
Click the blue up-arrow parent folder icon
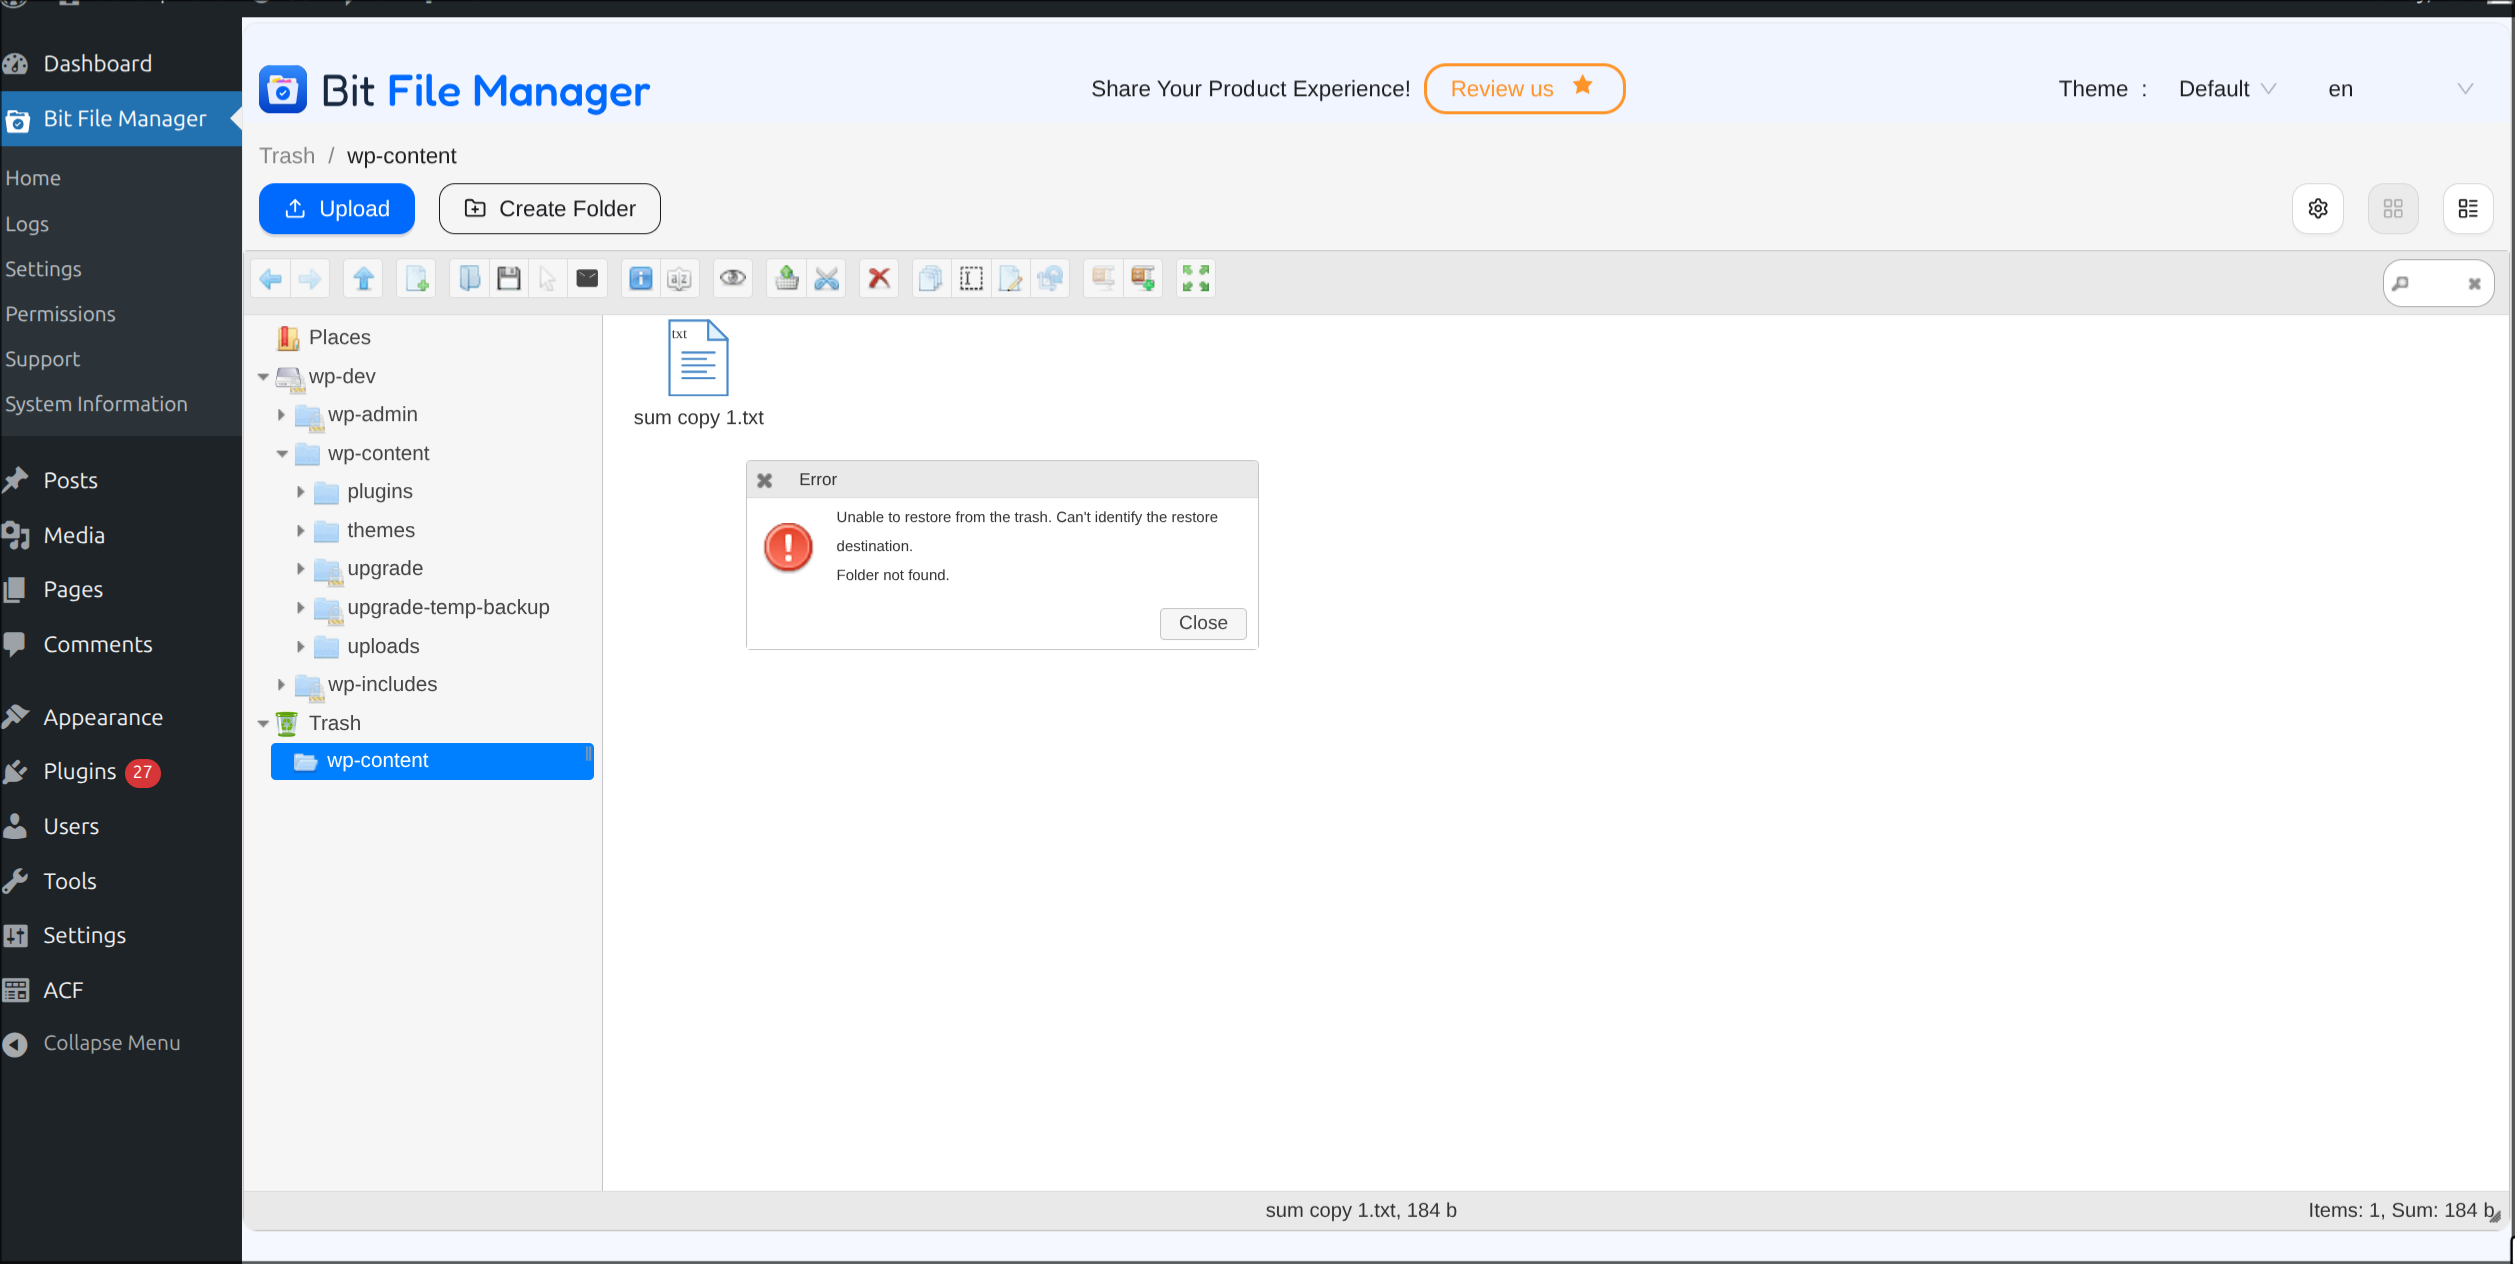(x=364, y=279)
